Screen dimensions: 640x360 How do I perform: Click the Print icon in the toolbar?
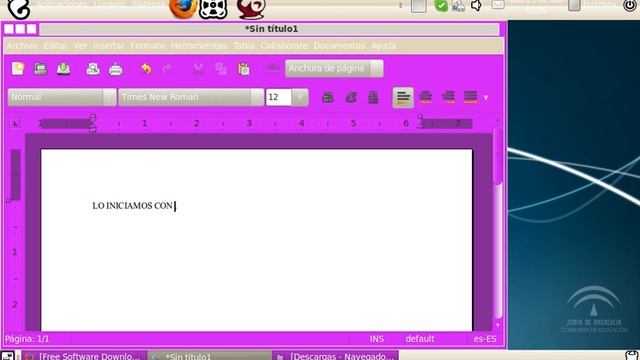tap(116, 69)
